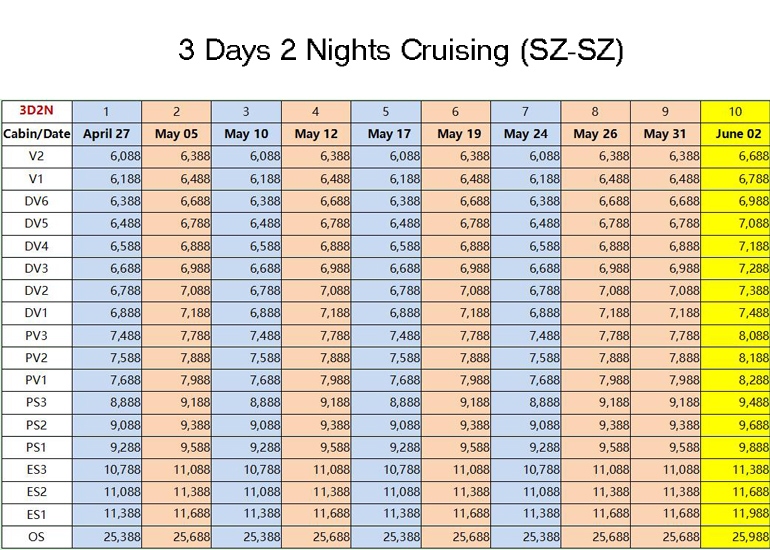Select the 3D2N header cell

(x=36, y=111)
